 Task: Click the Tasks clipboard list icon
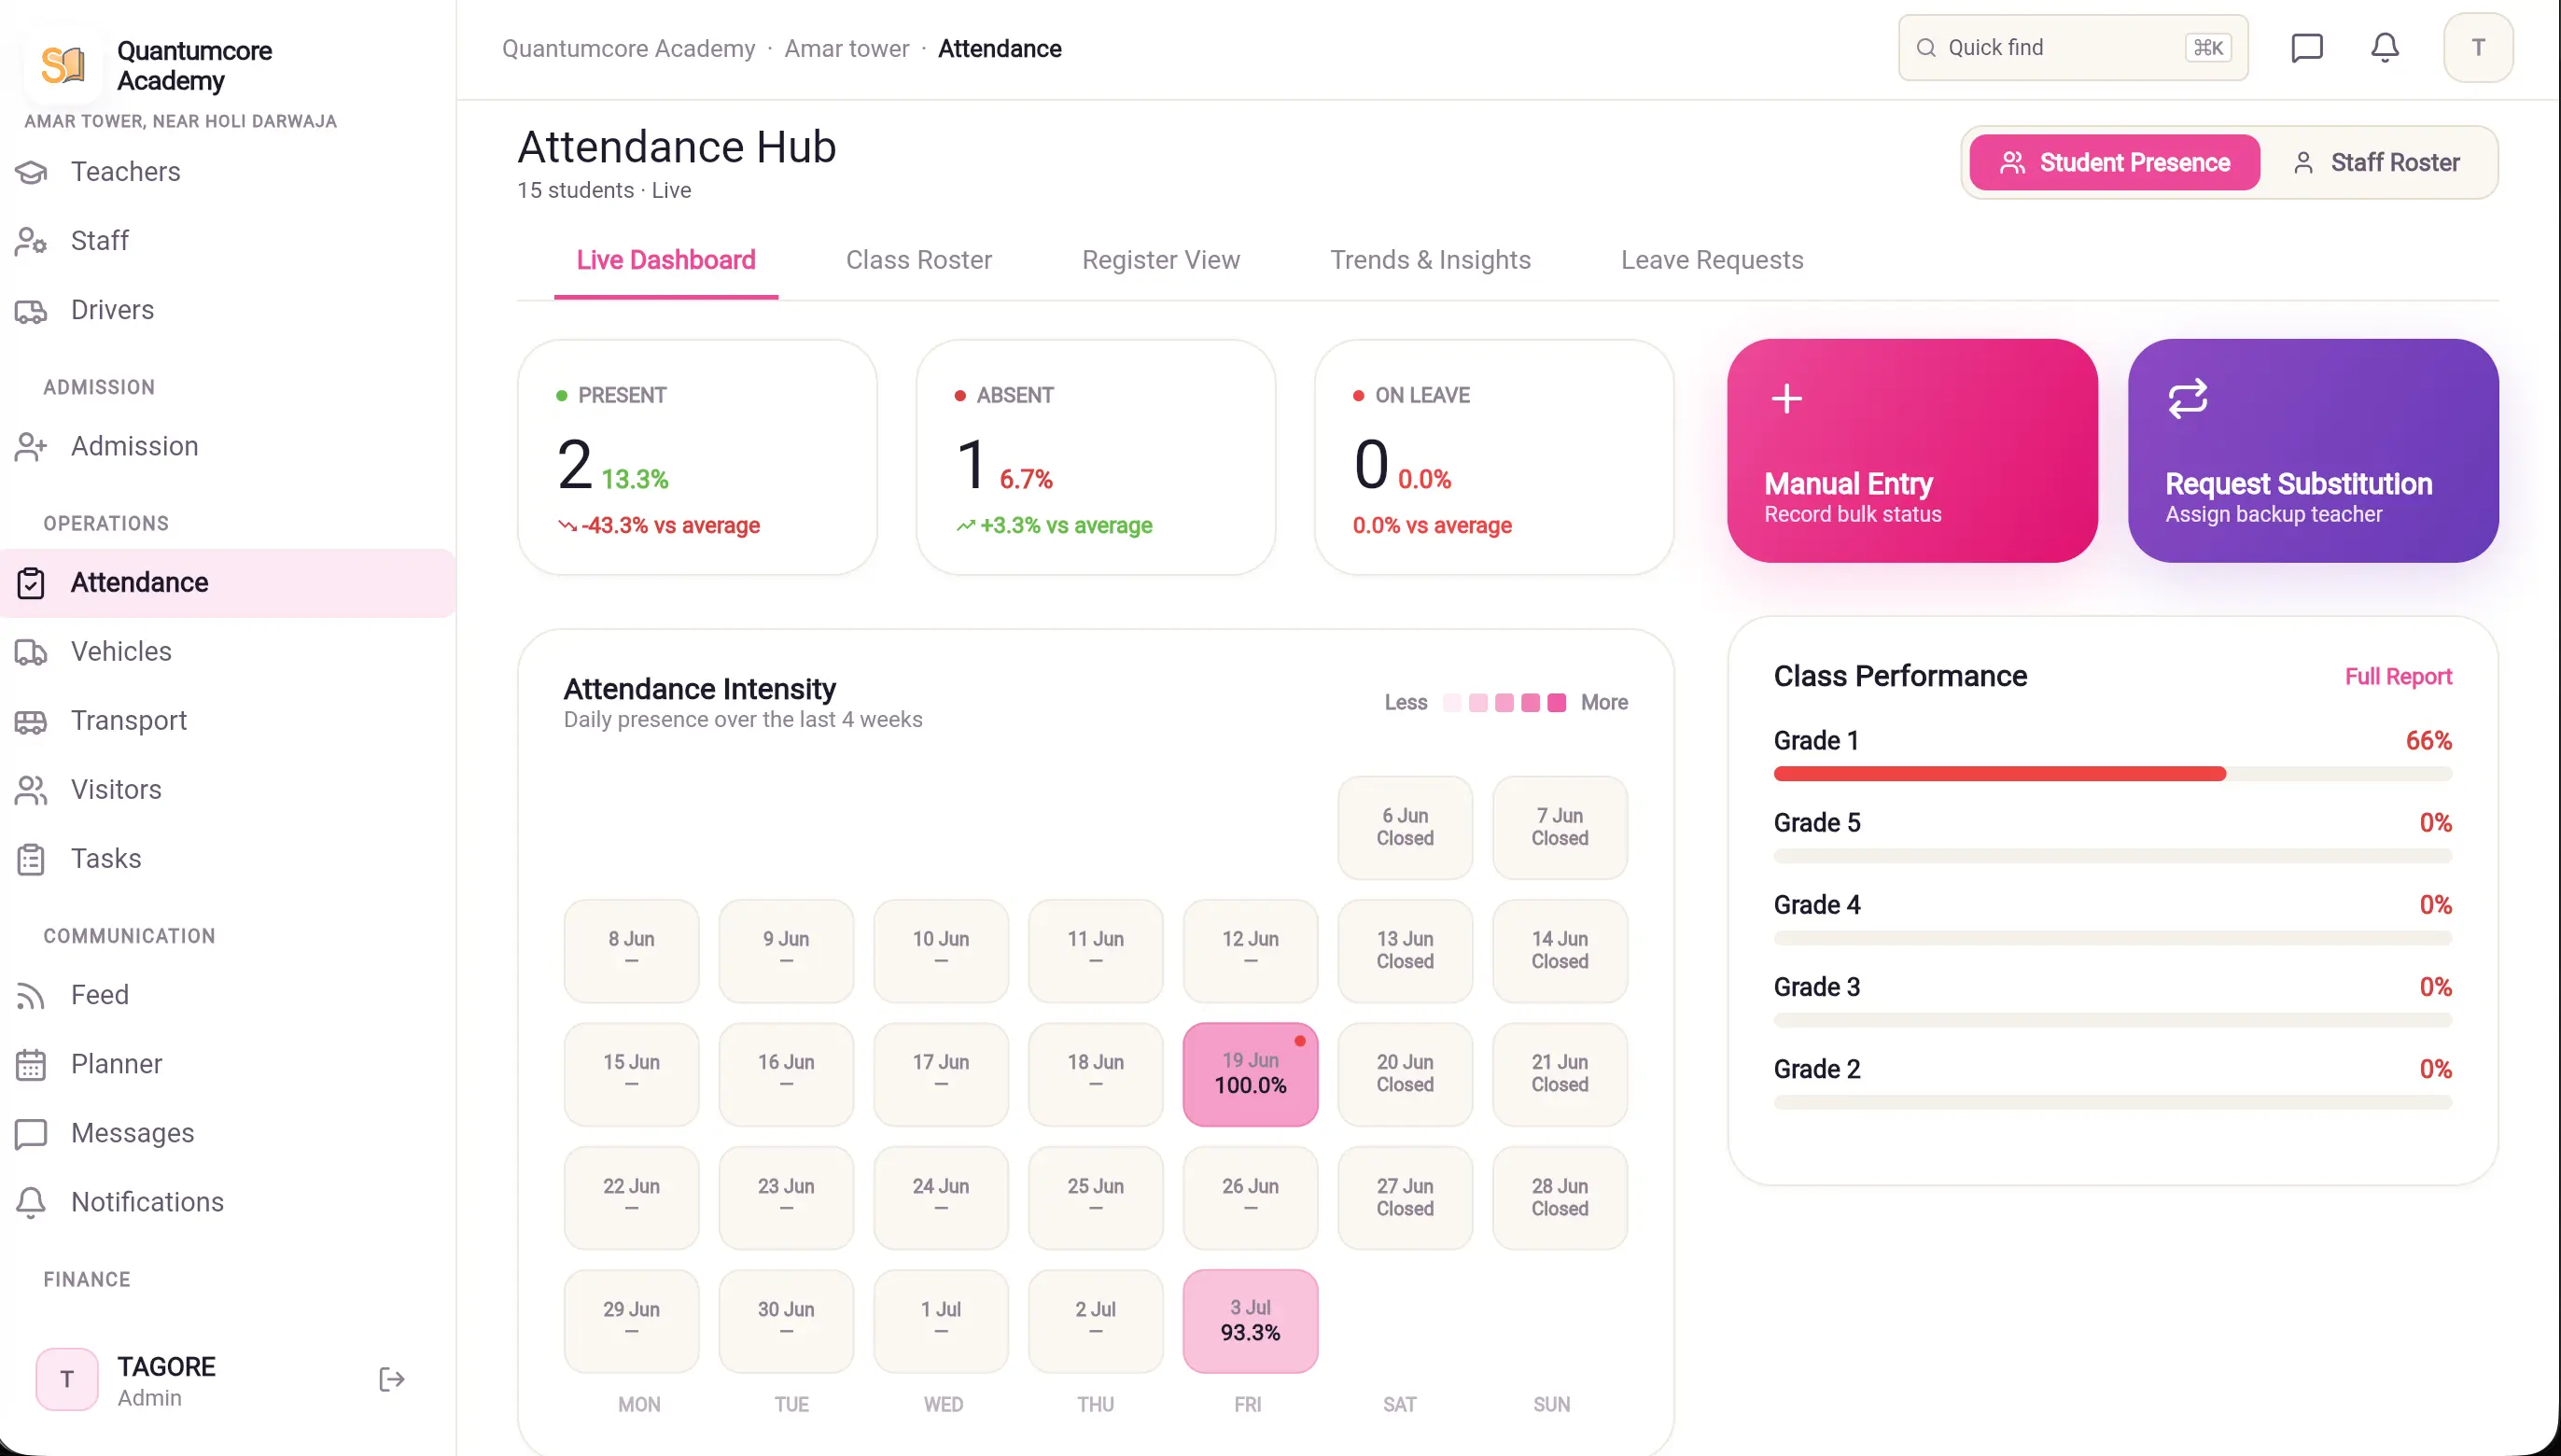click(x=31, y=859)
